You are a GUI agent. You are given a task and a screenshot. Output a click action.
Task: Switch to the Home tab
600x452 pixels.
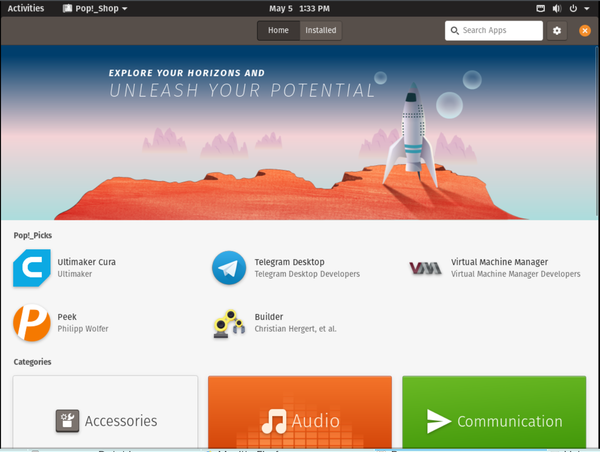pyautogui.click(x=278, y=31)
